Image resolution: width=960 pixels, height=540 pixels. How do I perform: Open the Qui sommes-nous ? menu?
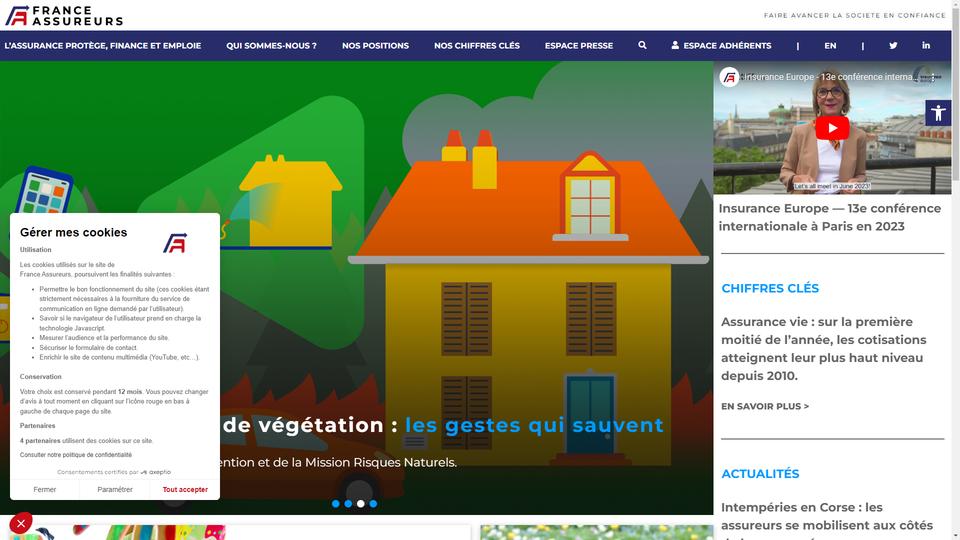tap(271, 45)
